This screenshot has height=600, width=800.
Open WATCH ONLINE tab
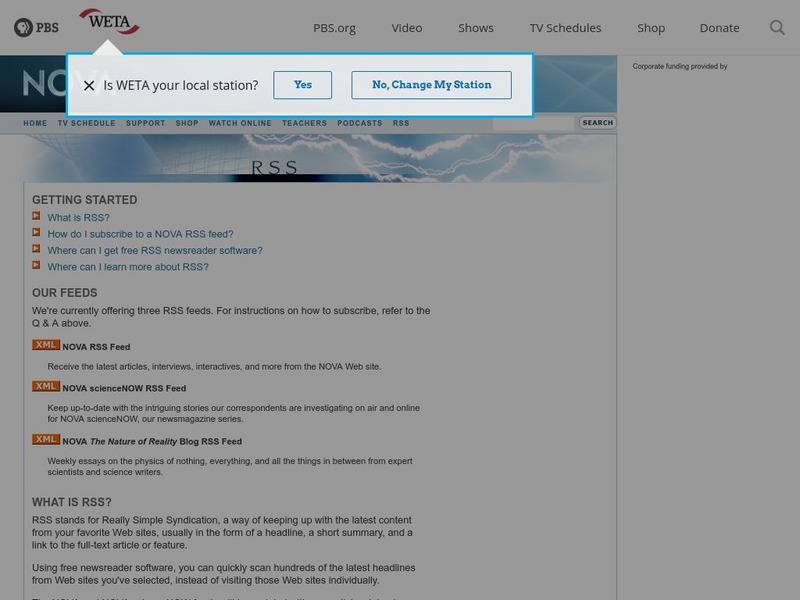[240, 123]
